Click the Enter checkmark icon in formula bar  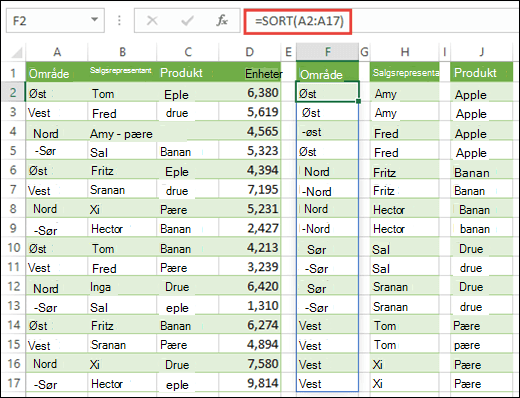point(187,21)
